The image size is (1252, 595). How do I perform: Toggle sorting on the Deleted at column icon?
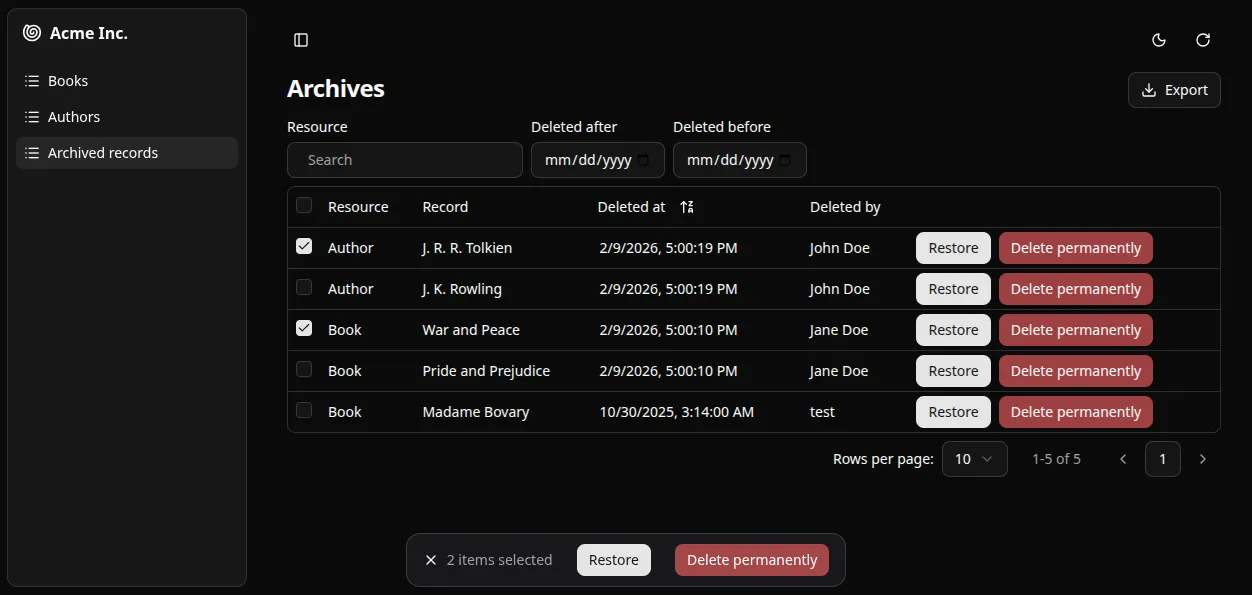(686, 207)
